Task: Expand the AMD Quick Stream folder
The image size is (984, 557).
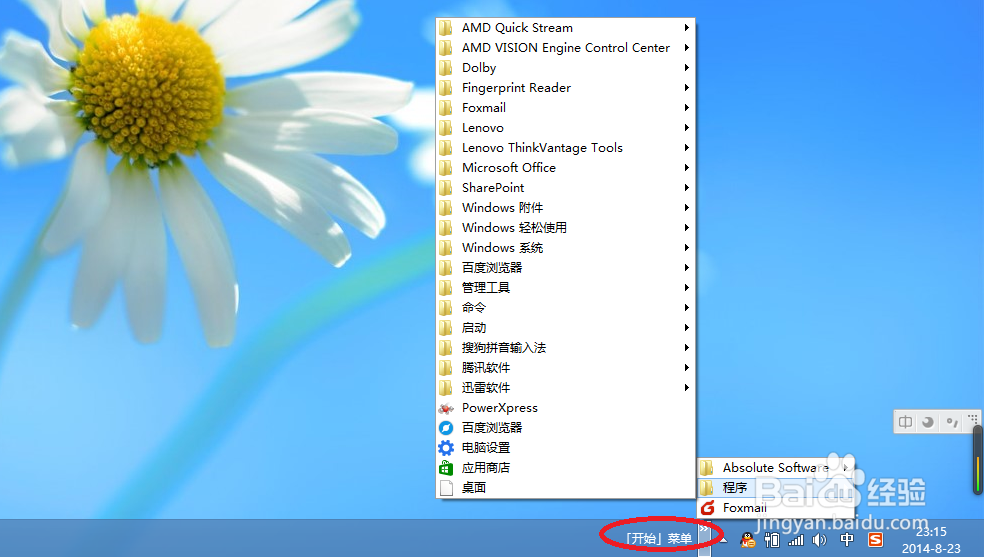Action: click(565, 28)
